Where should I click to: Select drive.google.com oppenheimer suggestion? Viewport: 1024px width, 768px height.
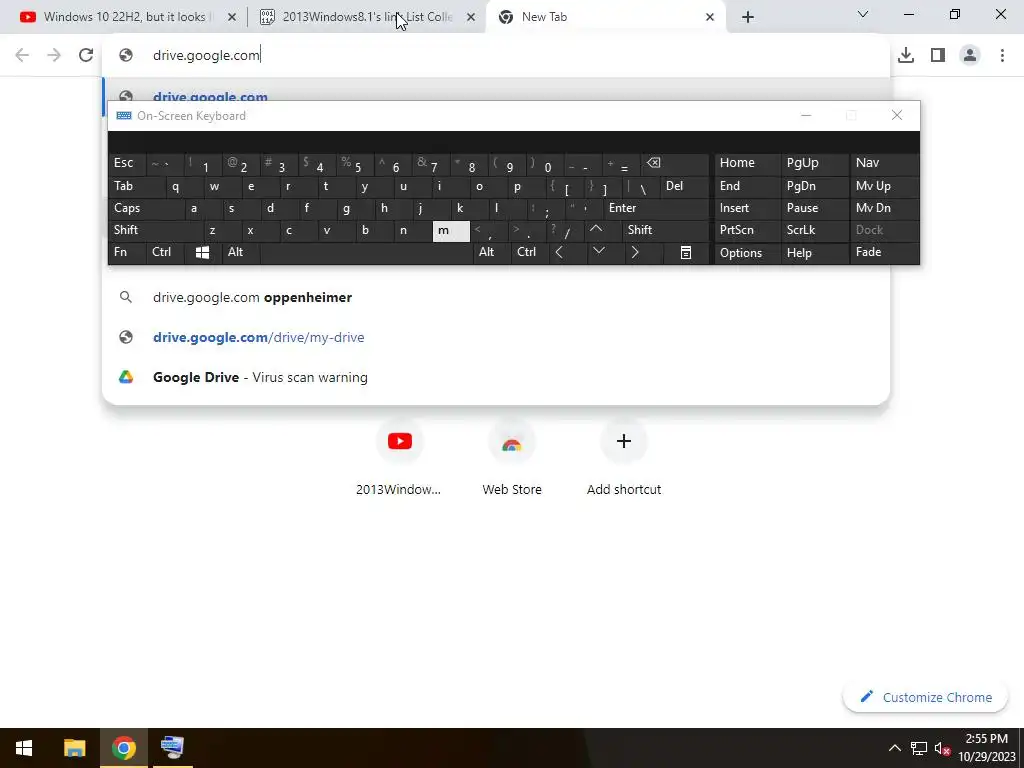(496, 297)
